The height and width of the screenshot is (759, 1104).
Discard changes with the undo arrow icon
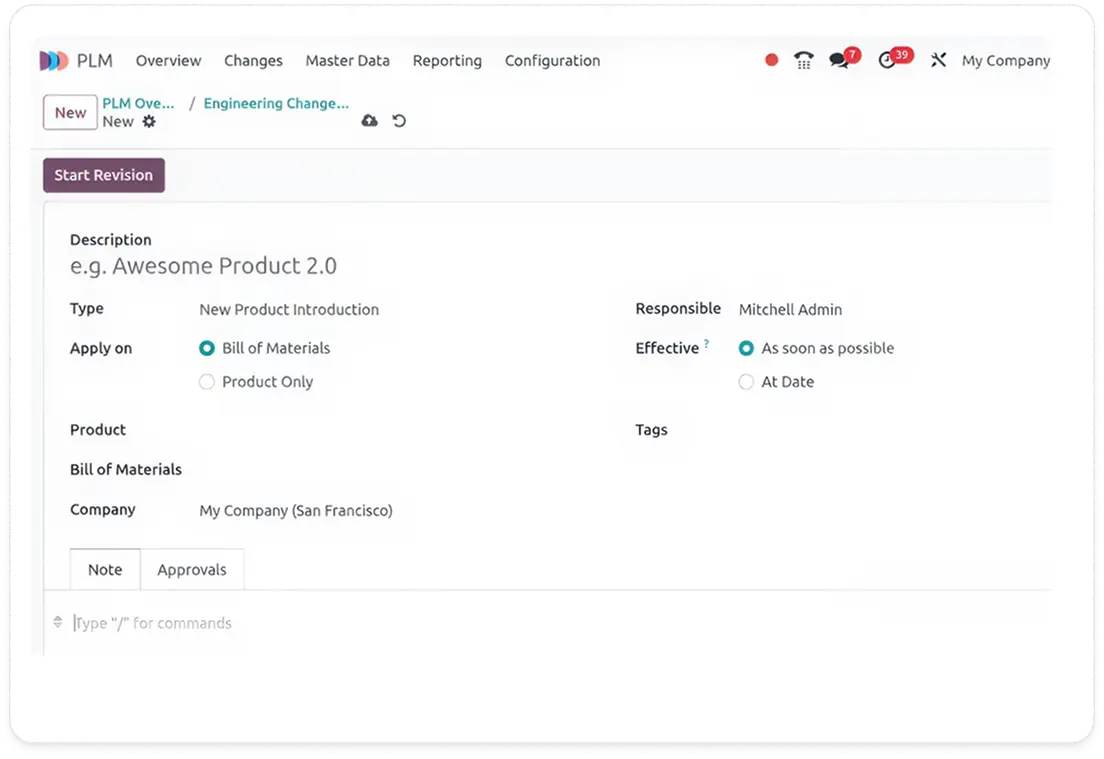pyautogui.click(x=399, y=121)
